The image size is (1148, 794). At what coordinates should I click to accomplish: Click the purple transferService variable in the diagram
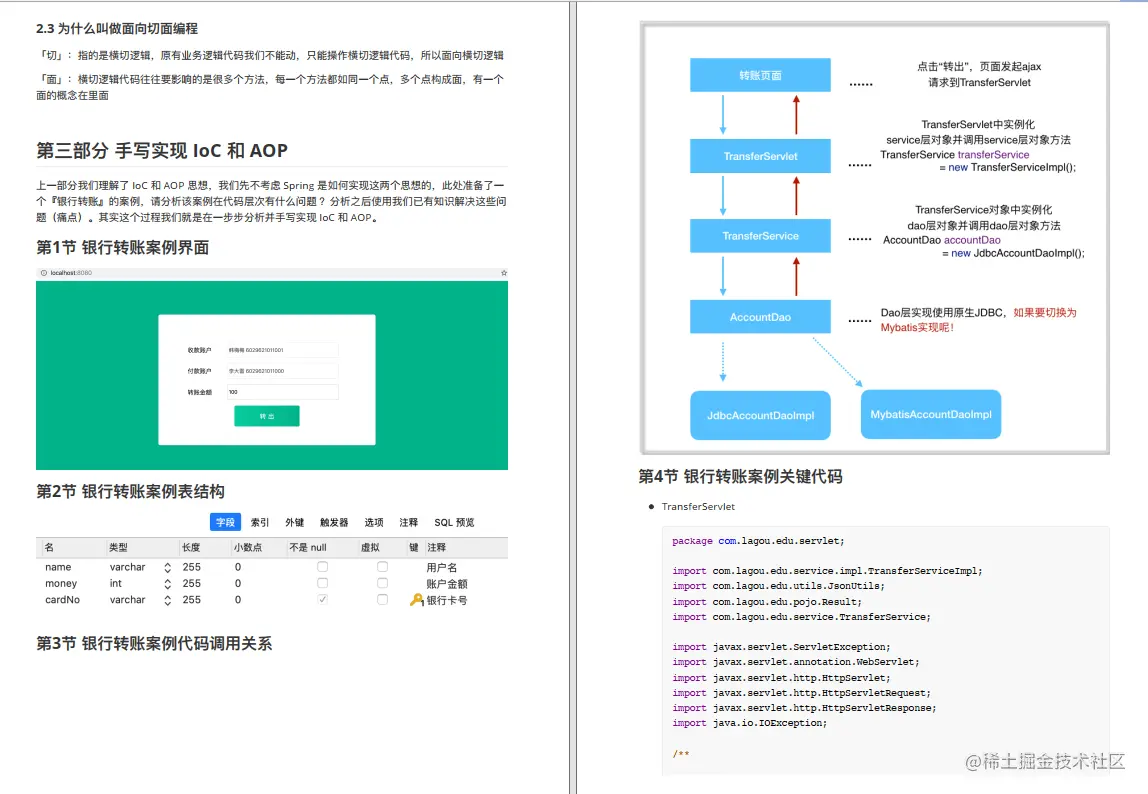(x=993, y=155)
